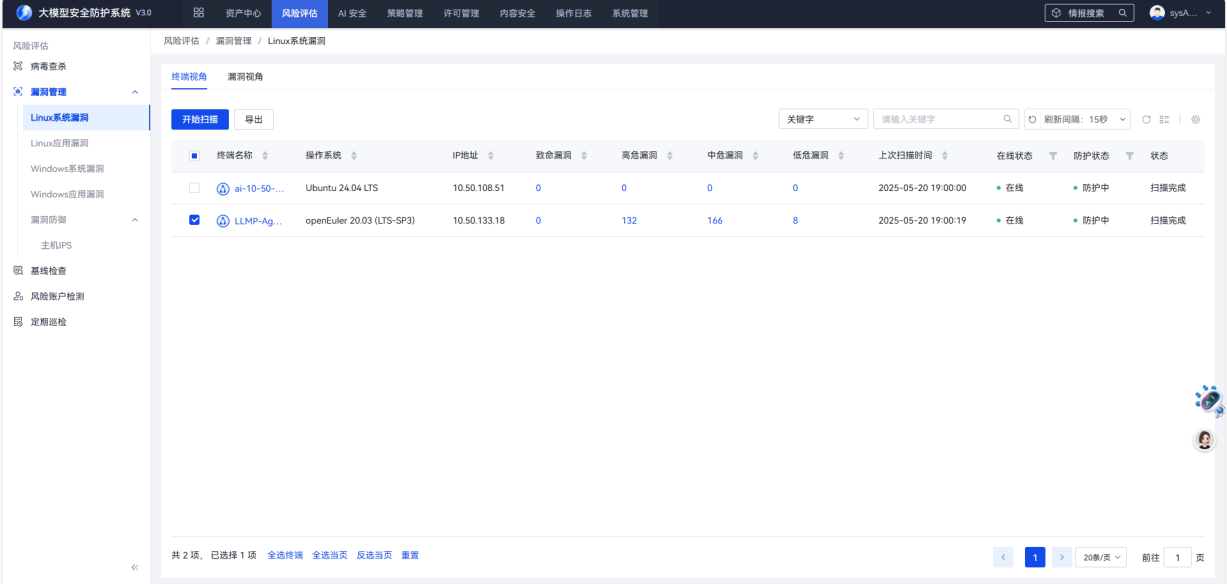
Task: Open the 20条/页 page size dropdown
Action: click(x=1101, y=557)
